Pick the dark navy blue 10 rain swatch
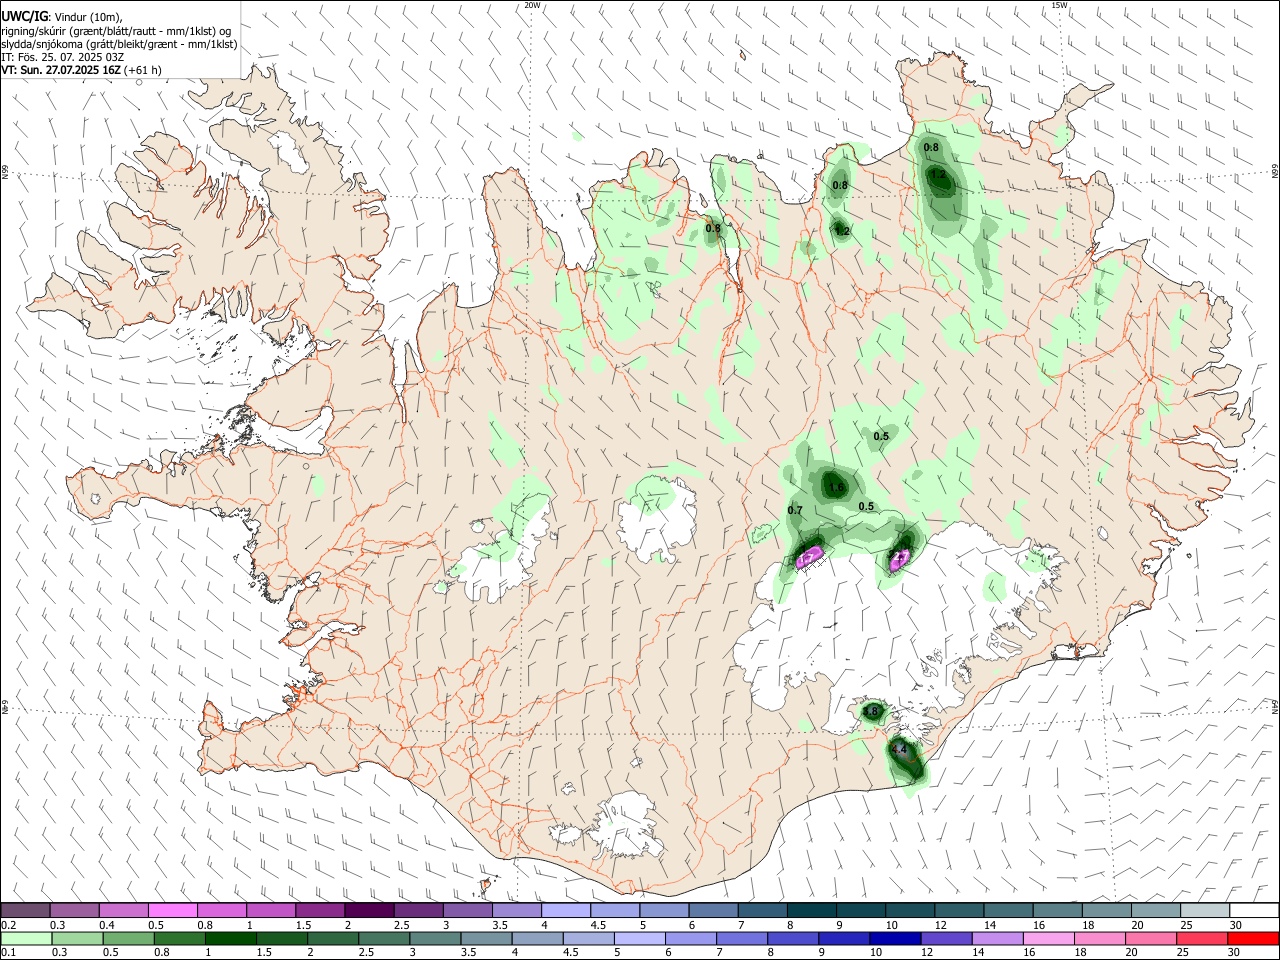The image size is (1280, 960). tap(895, 938)
